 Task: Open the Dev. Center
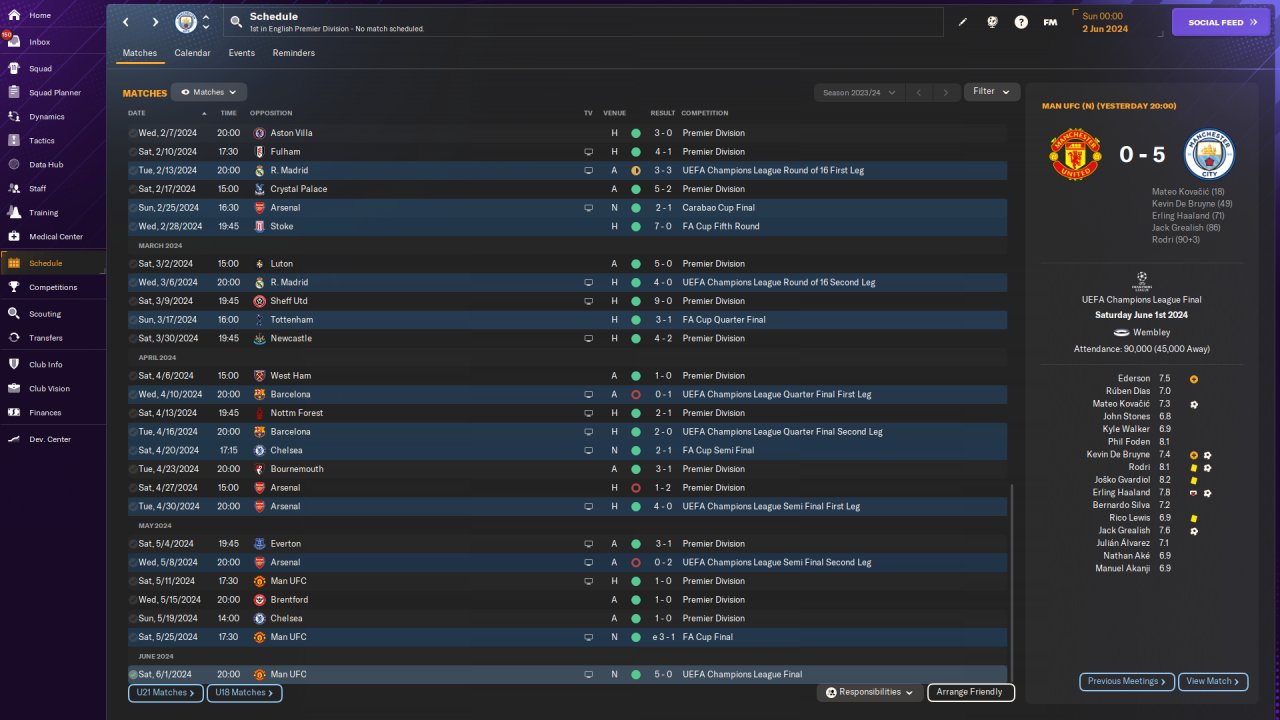52,439
